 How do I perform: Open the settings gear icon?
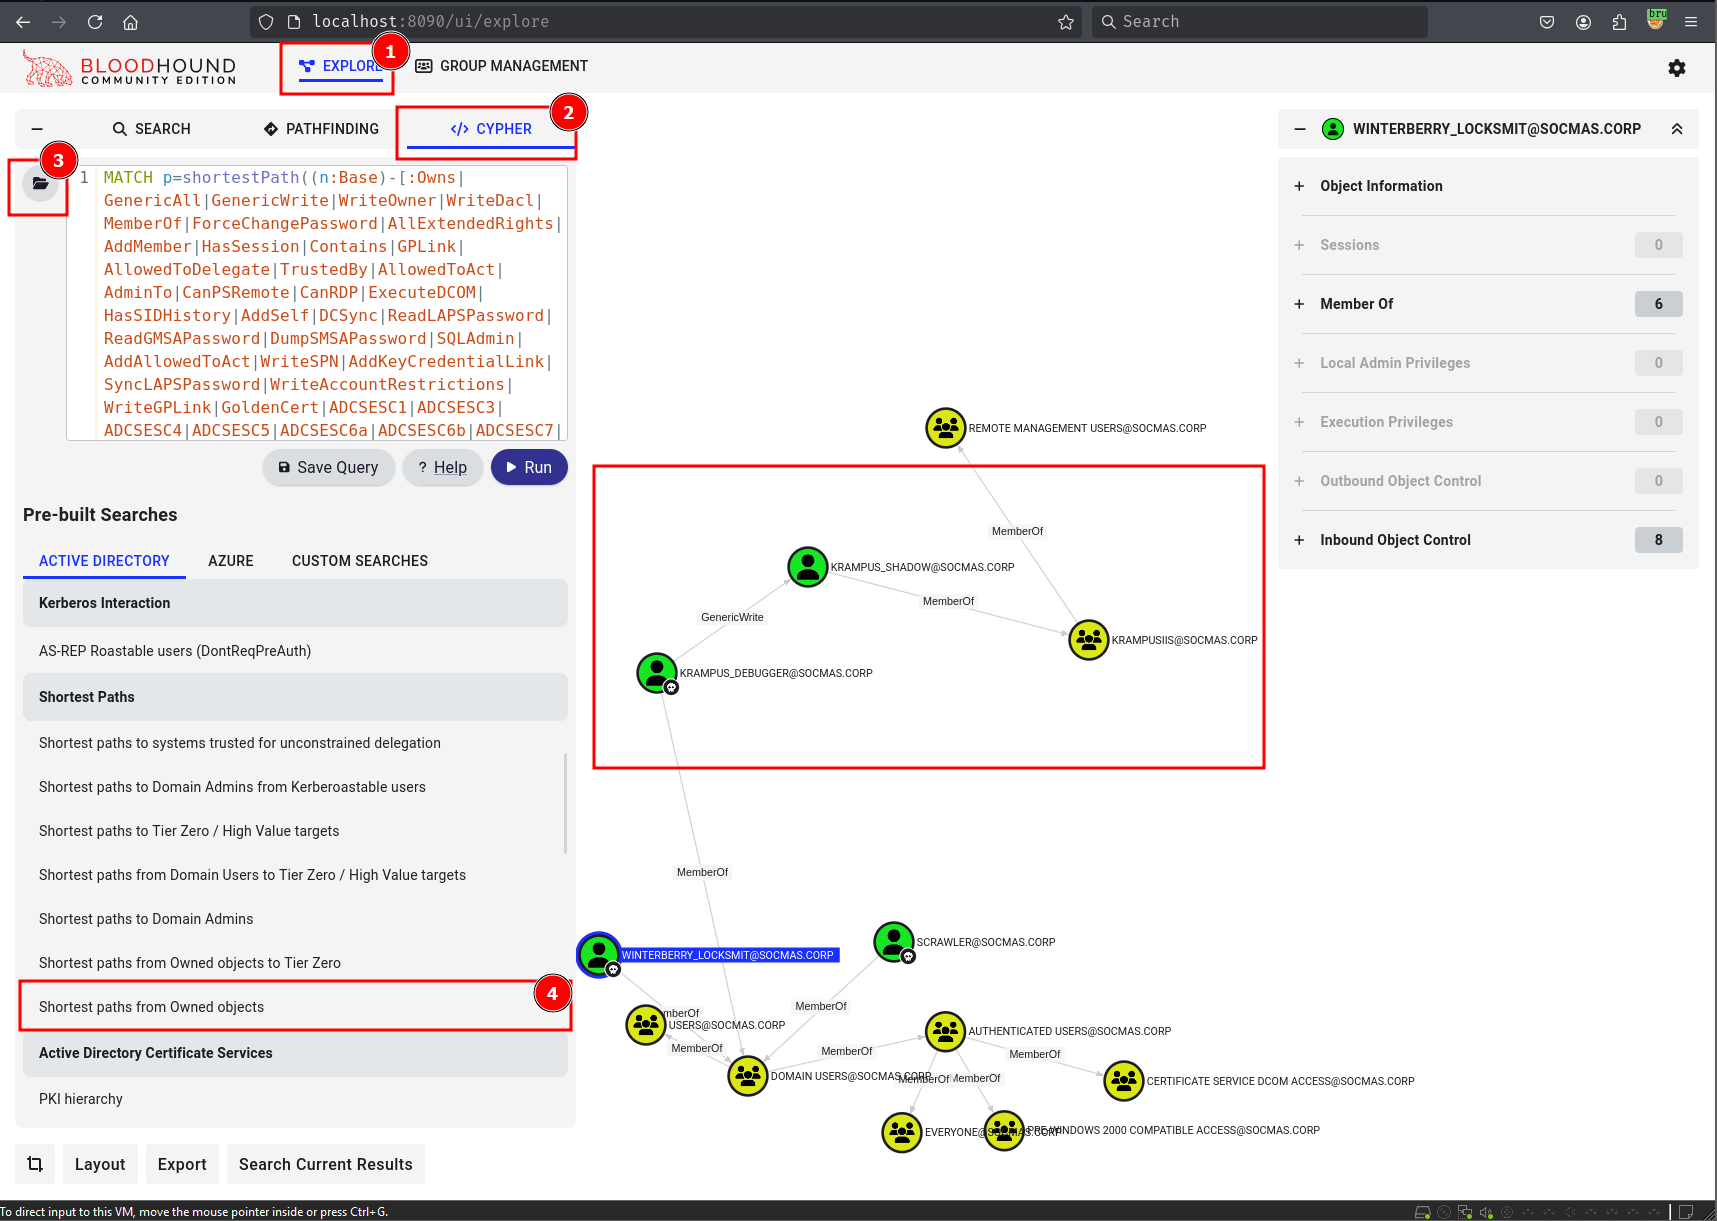[1677, 68]
